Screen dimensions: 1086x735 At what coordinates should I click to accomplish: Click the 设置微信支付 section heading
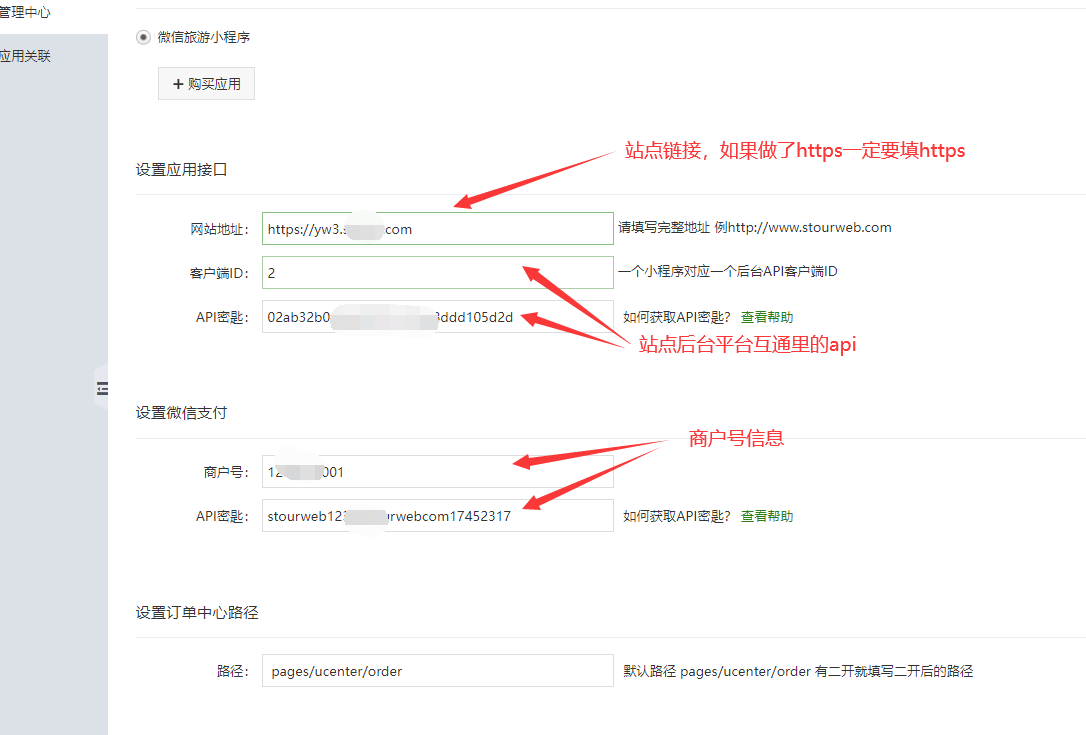pyautogui.click(x=182, y=412)
